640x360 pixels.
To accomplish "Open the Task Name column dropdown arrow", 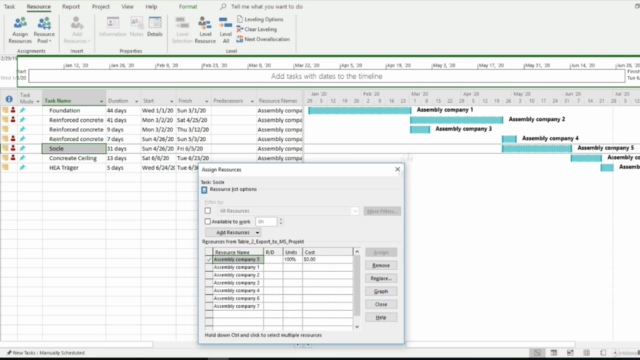I will (101, 101).
